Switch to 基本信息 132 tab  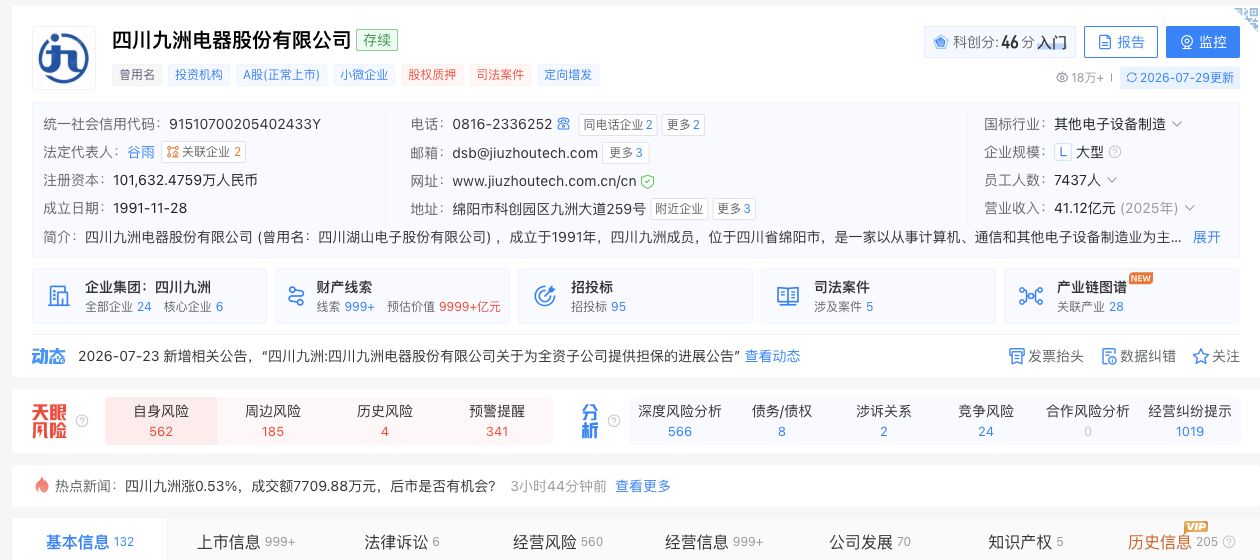pyautogui.click(x=90, y=542)
